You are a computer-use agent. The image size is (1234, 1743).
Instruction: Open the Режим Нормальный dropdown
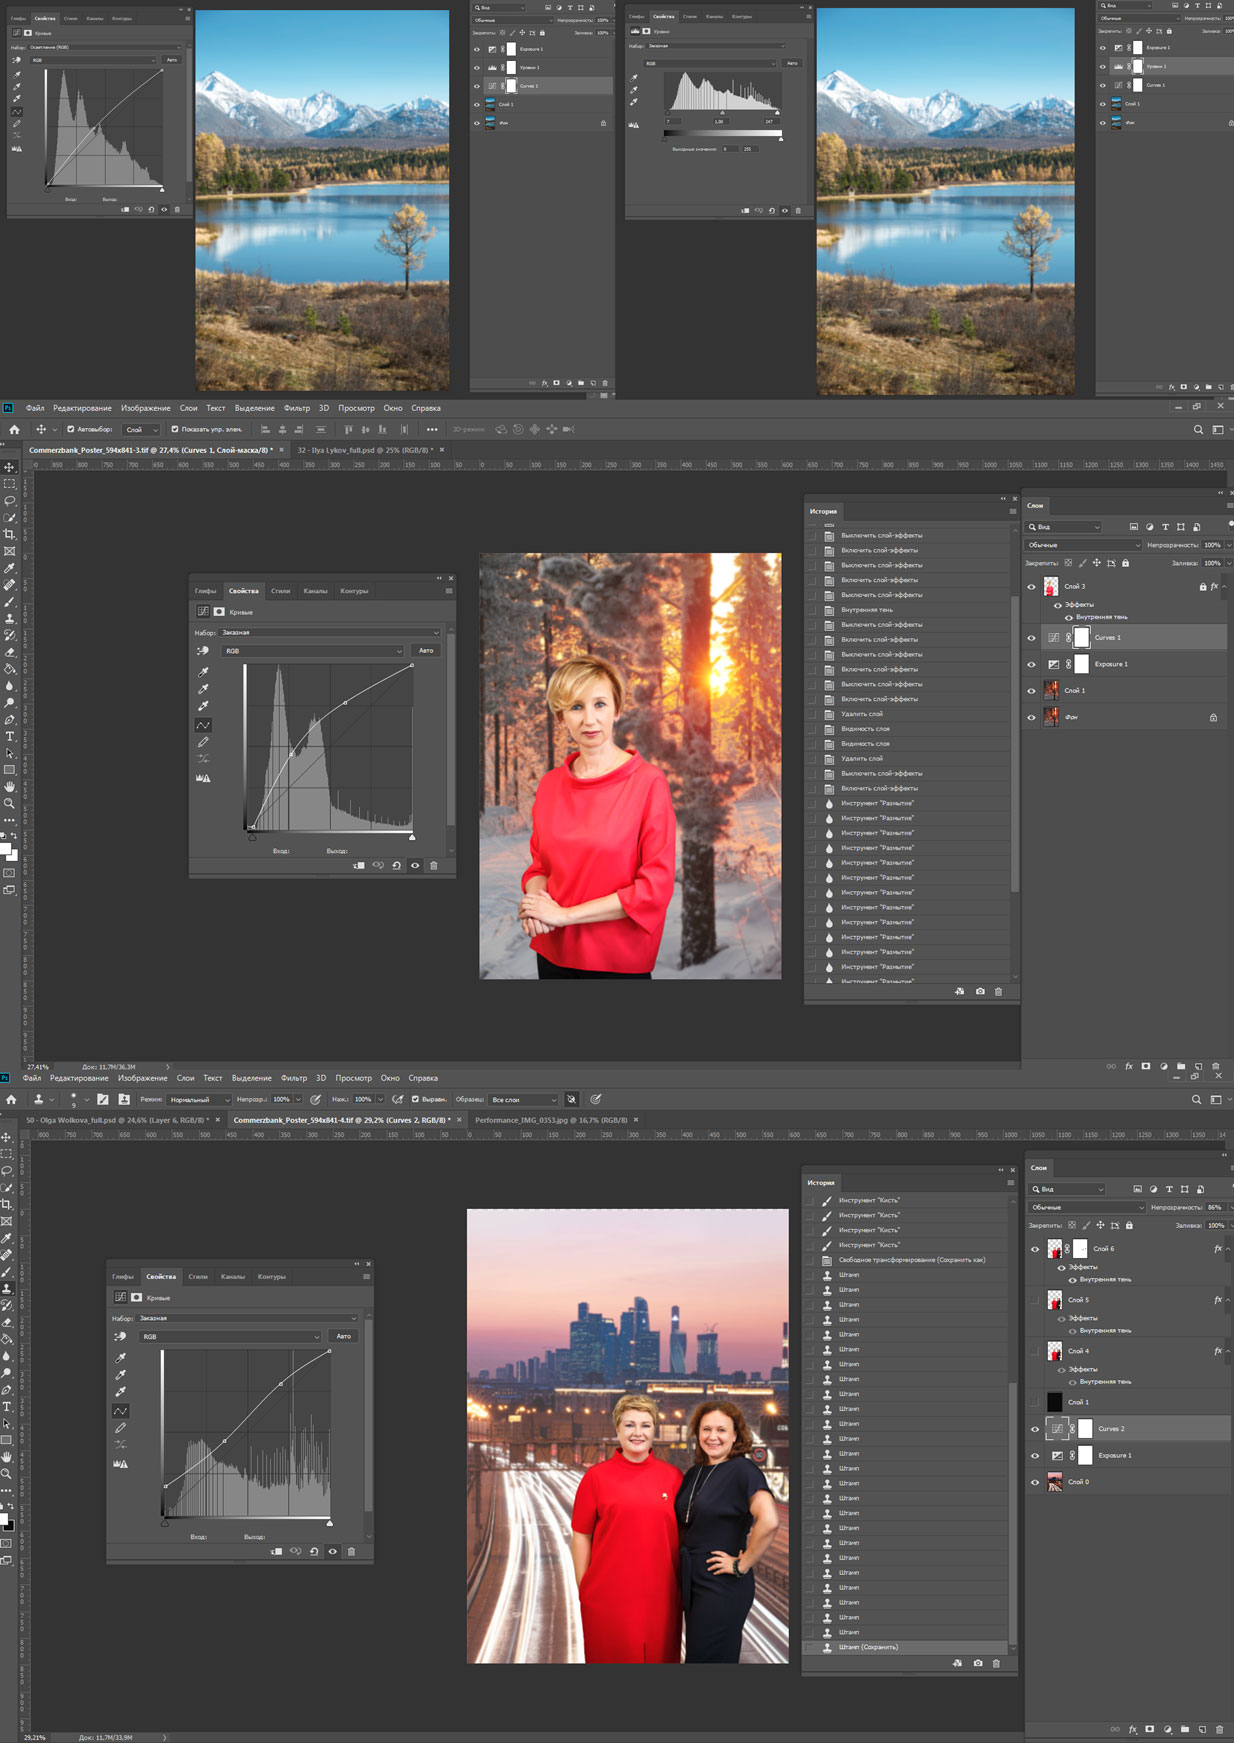[199, 1099]
